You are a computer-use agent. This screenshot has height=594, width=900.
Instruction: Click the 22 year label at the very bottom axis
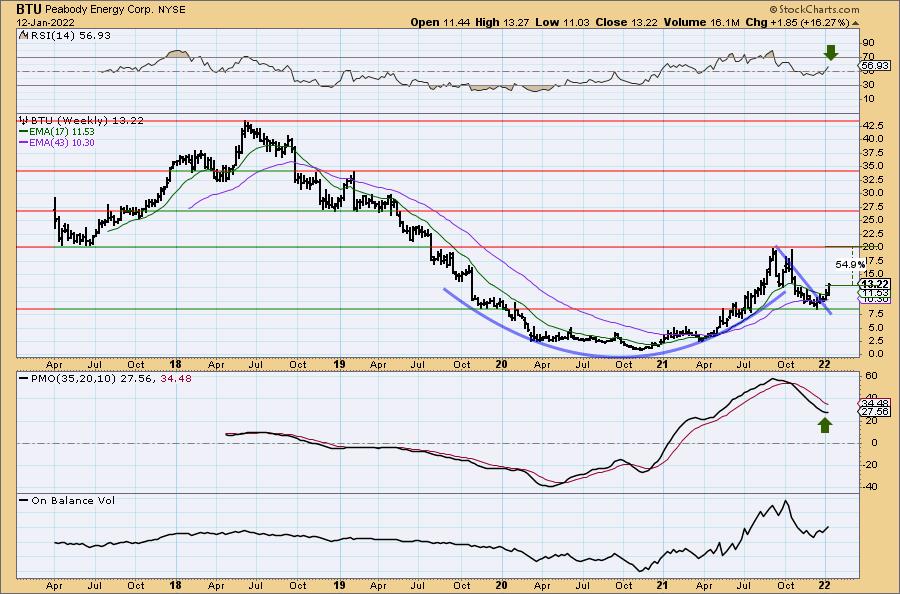825,585
